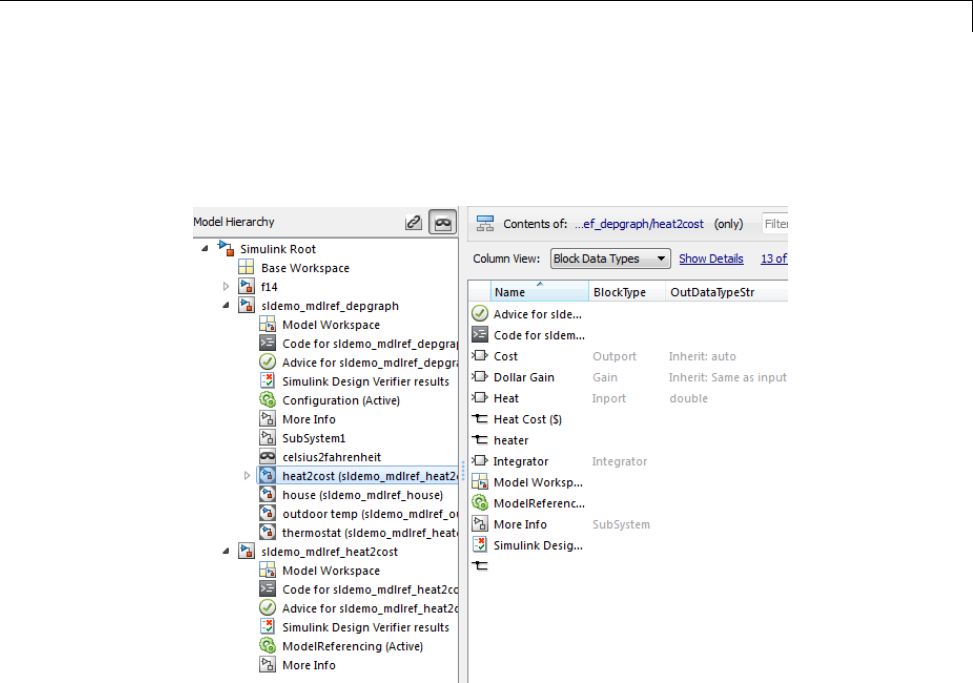The image size is (973, 683).
Task: Sort by the BlockType column header
Action: pyautogui.click(x=627, y=292)
